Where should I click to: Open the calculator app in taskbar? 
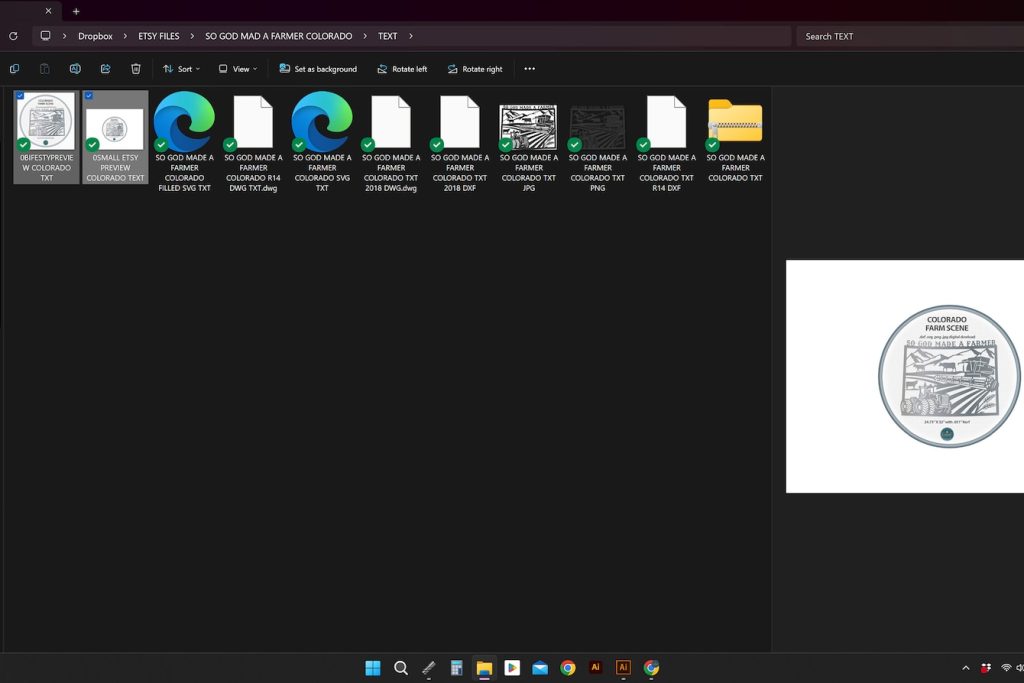(456, 668)
